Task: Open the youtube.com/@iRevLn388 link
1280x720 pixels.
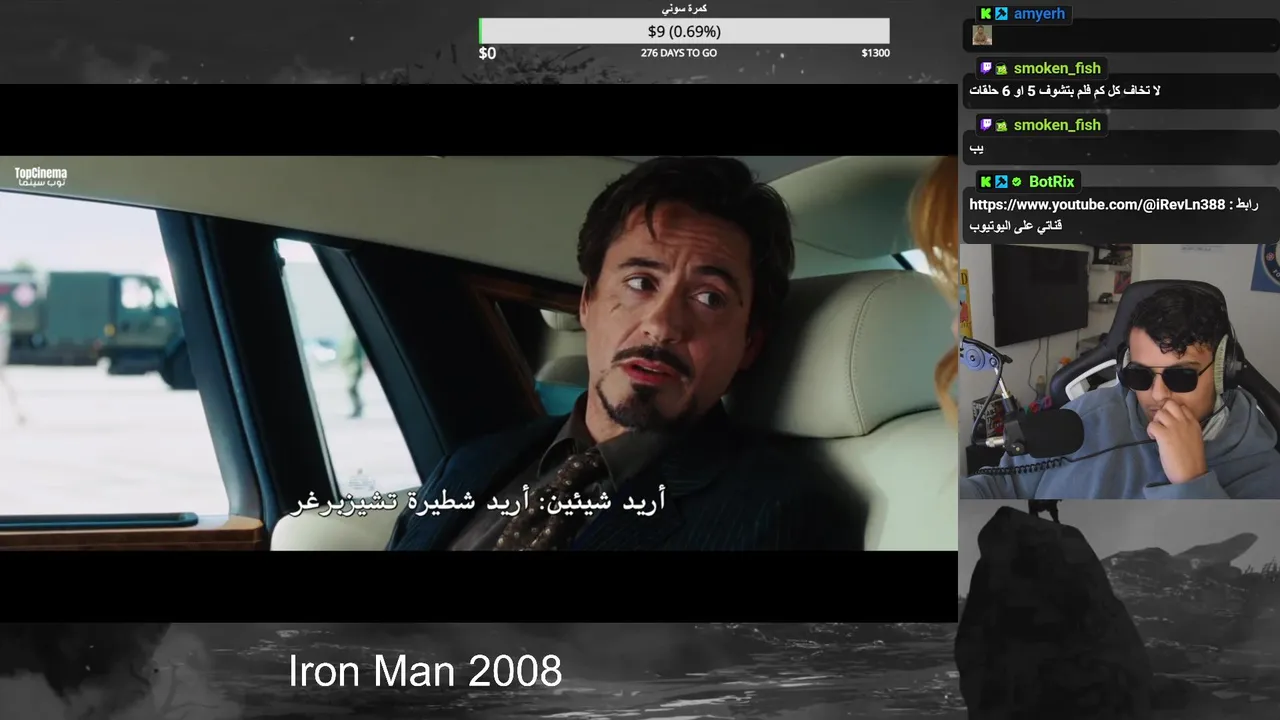Action: tap(1097, 205)
